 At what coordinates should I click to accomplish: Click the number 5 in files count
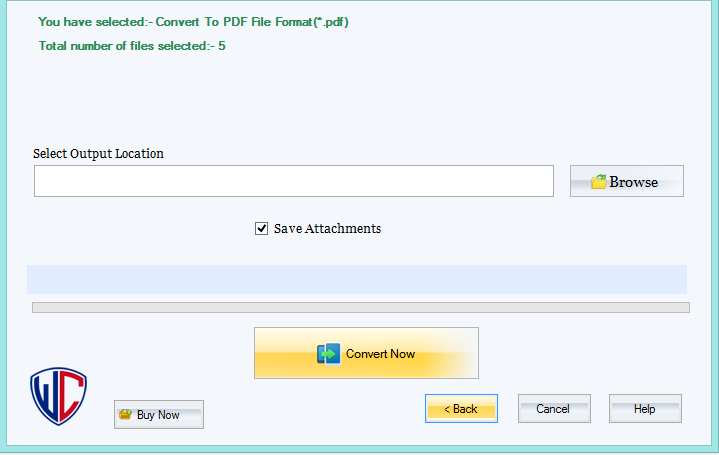pyautogui.click(x=222, y=46)
